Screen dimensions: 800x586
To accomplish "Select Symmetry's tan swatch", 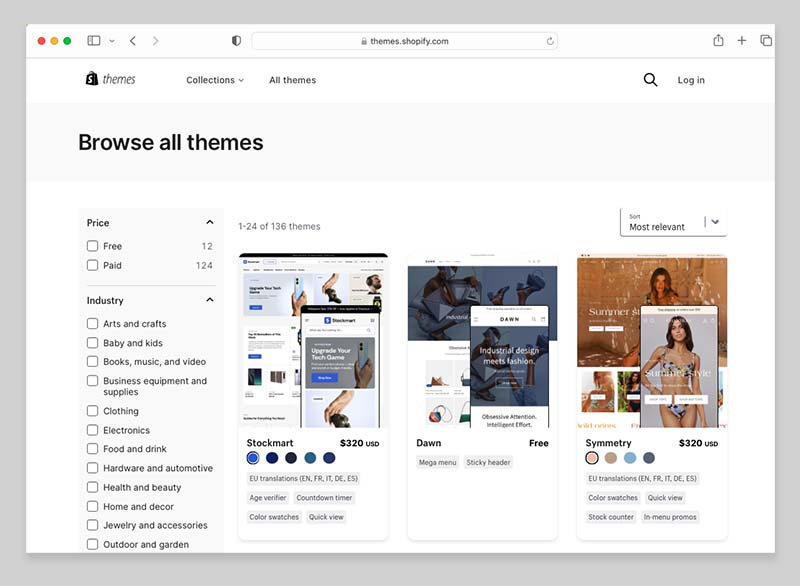I will pyautogui.click(x=611, y=458).
